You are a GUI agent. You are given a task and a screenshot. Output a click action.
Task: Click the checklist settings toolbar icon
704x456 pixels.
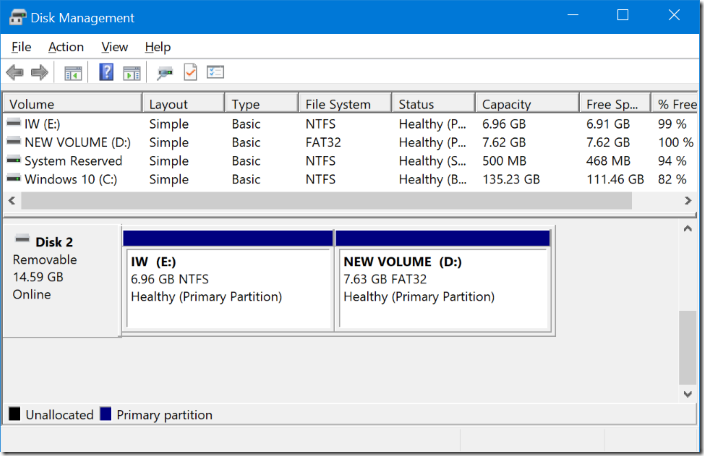[x=215, y=72]
